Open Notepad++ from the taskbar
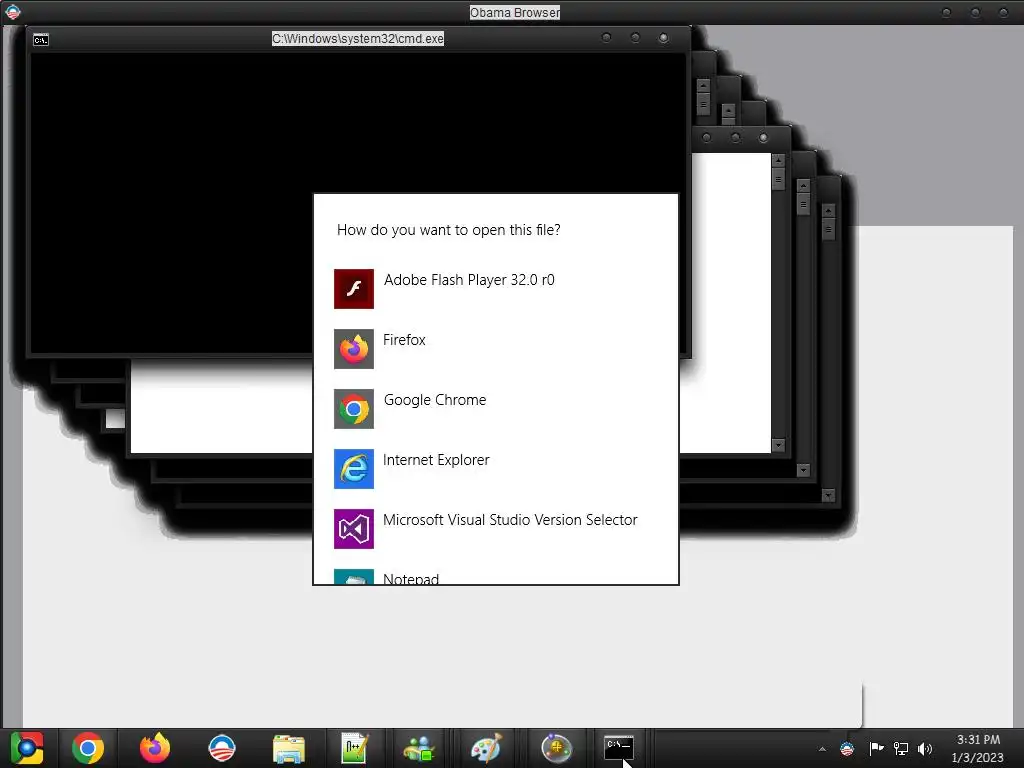Image resolution: width=1024 pixels, height=768 pixels. tap(355, 748)
